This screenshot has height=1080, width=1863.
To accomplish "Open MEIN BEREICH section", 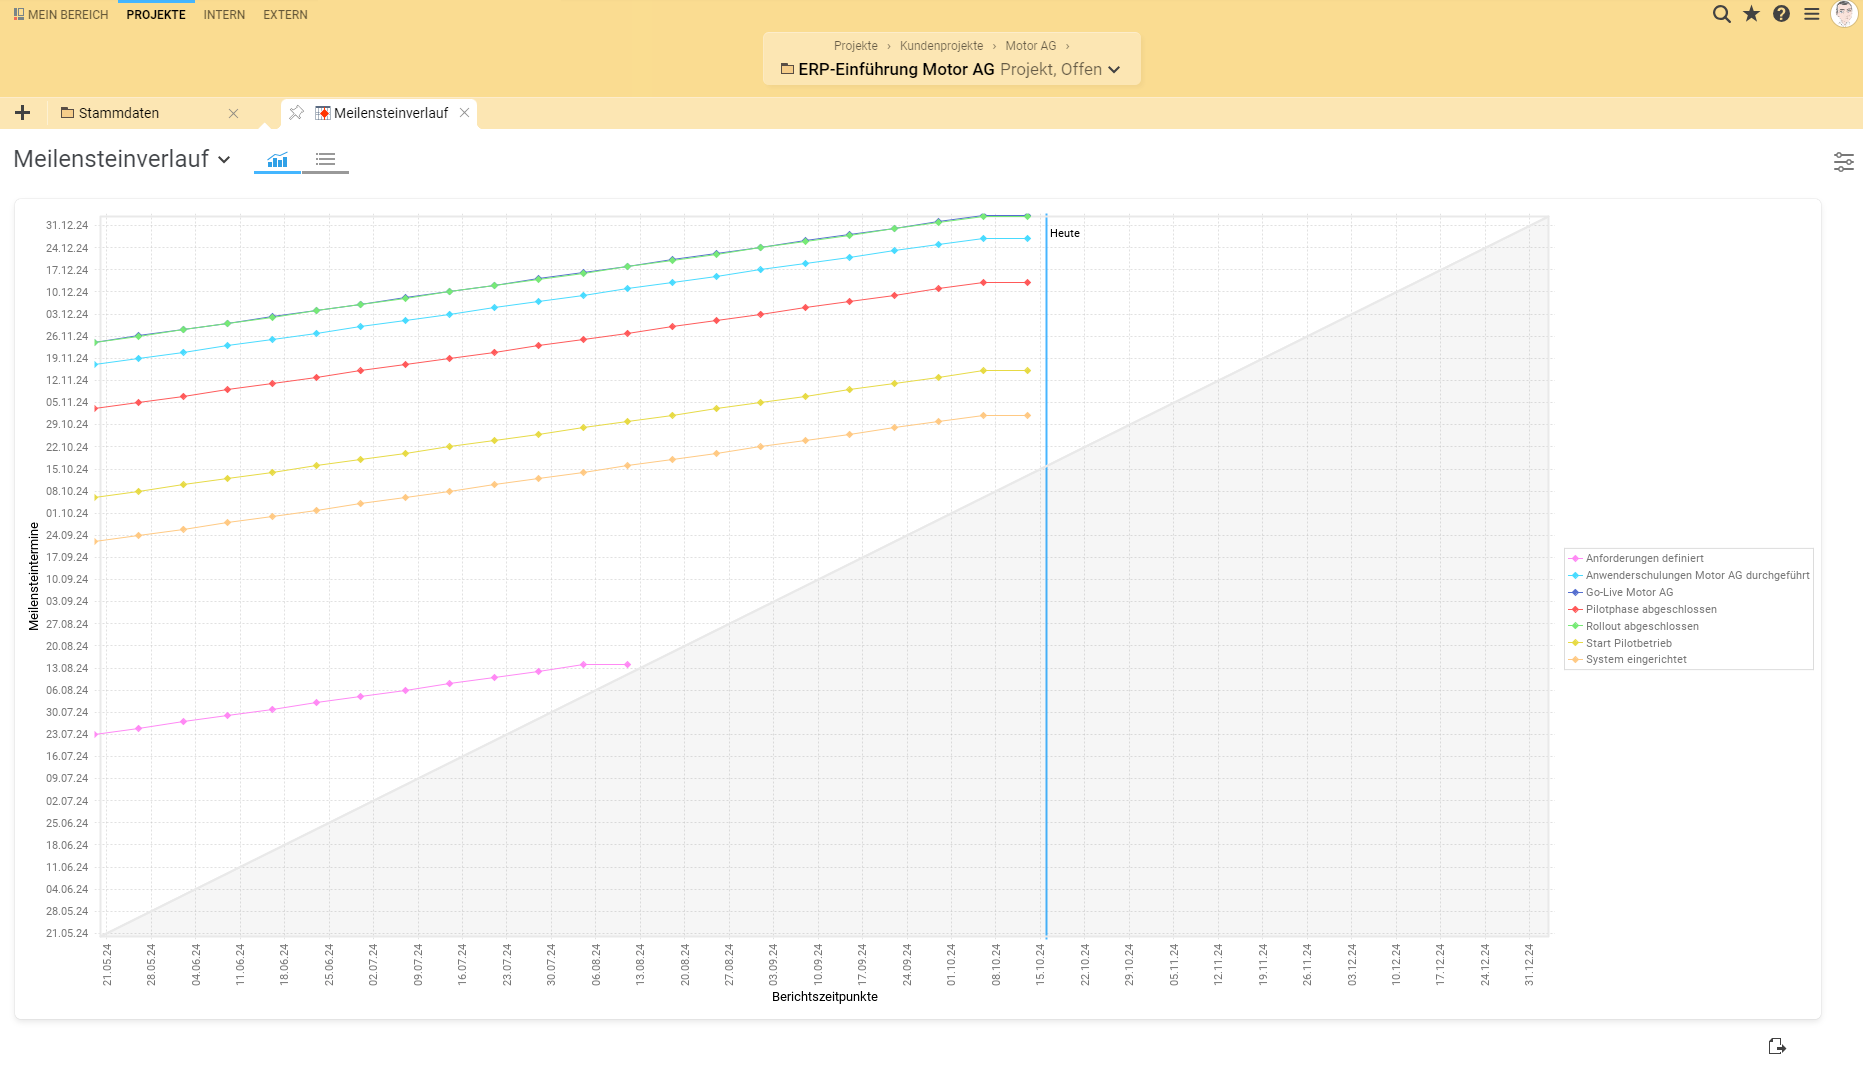I will tap(61, 15).
